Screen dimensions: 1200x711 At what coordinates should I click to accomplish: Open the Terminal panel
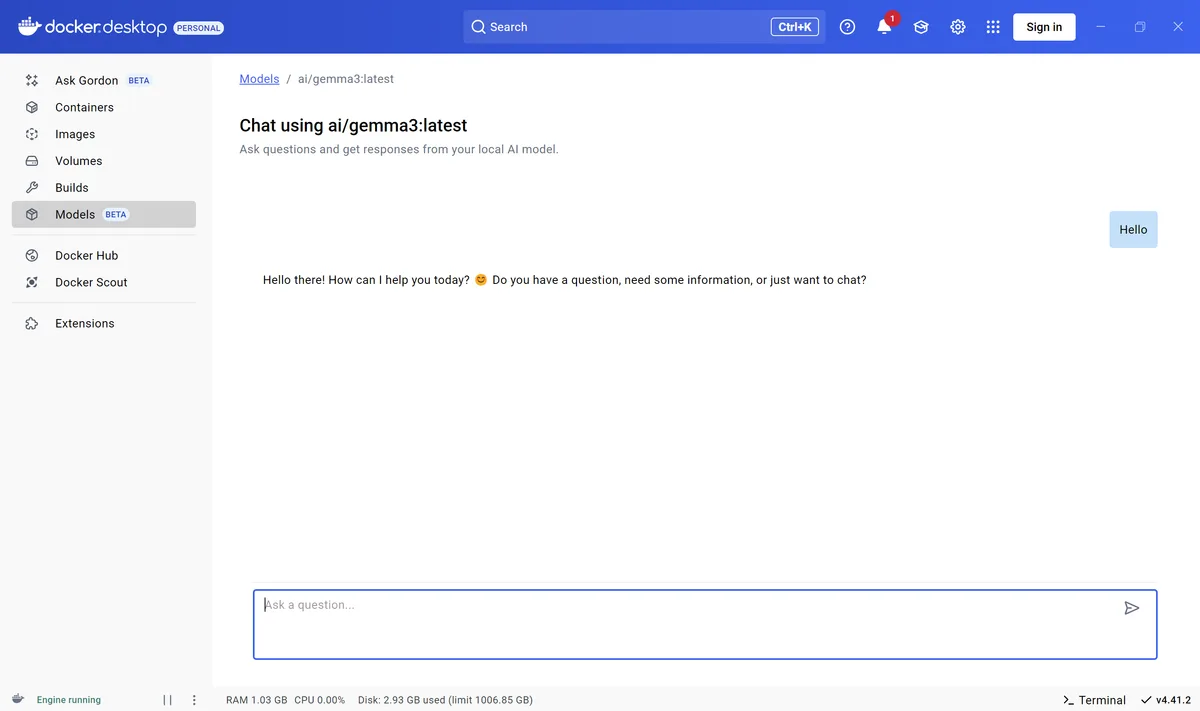[x=1094, y=700]
